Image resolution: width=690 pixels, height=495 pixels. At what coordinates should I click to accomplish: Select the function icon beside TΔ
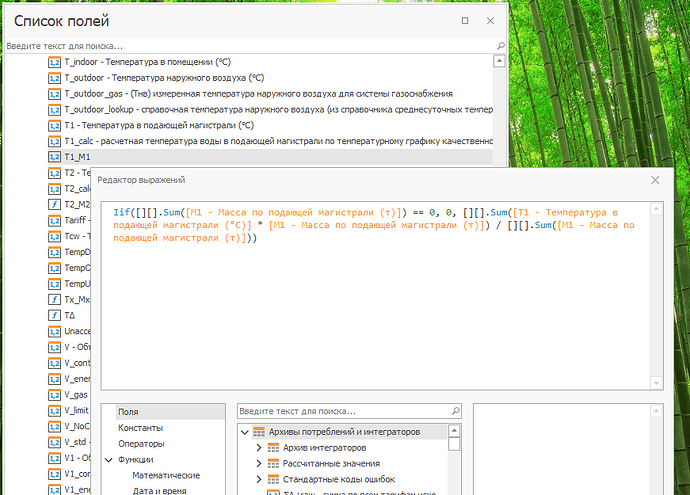54,315
